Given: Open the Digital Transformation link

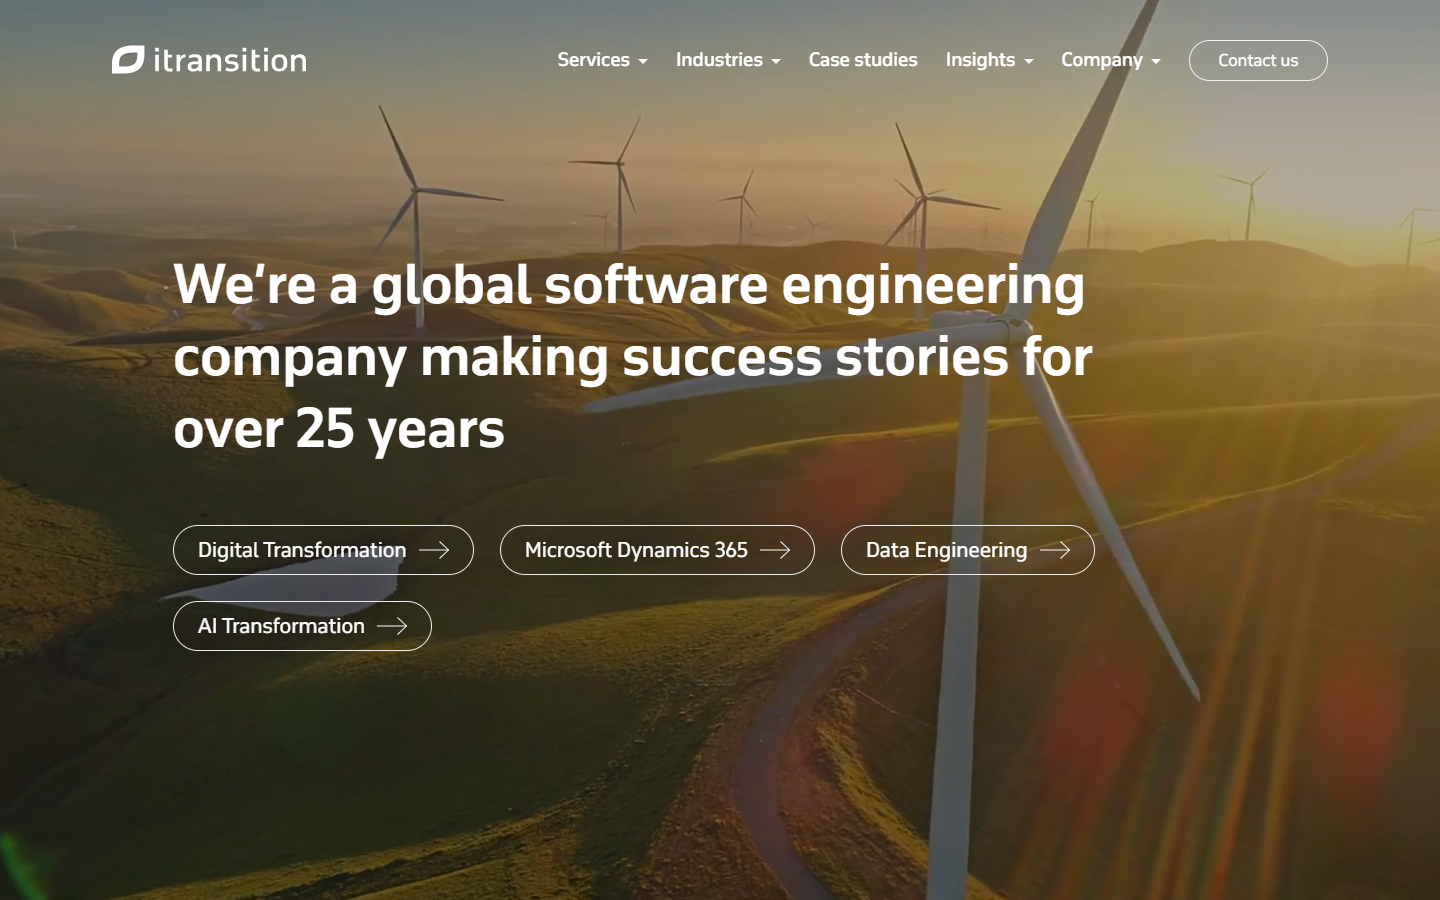Looking at the screenshot, I should [x=323, y=550].
